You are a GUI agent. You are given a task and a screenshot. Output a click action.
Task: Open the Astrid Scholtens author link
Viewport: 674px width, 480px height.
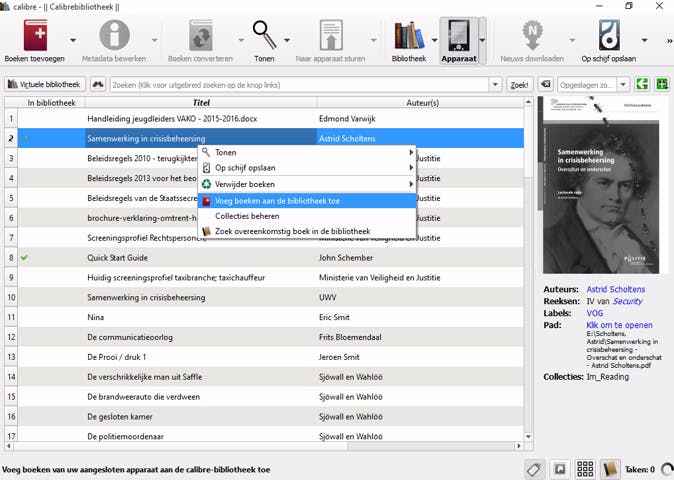click(616, 289)
